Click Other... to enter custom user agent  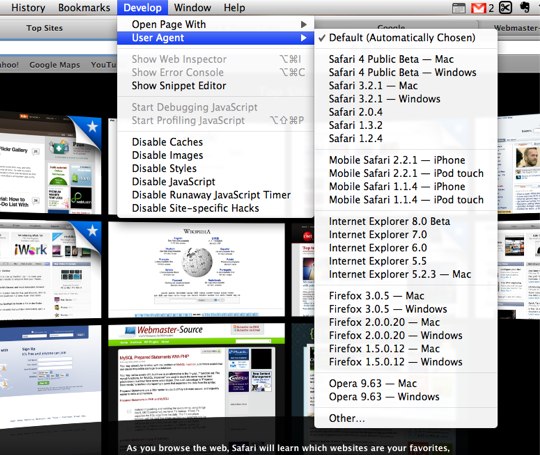[x=406, y=418]
